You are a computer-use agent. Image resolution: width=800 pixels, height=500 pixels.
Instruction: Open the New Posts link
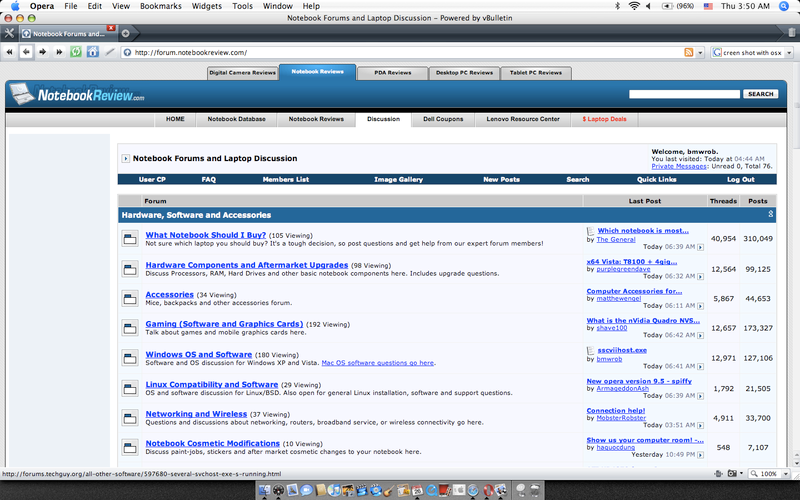502,180
